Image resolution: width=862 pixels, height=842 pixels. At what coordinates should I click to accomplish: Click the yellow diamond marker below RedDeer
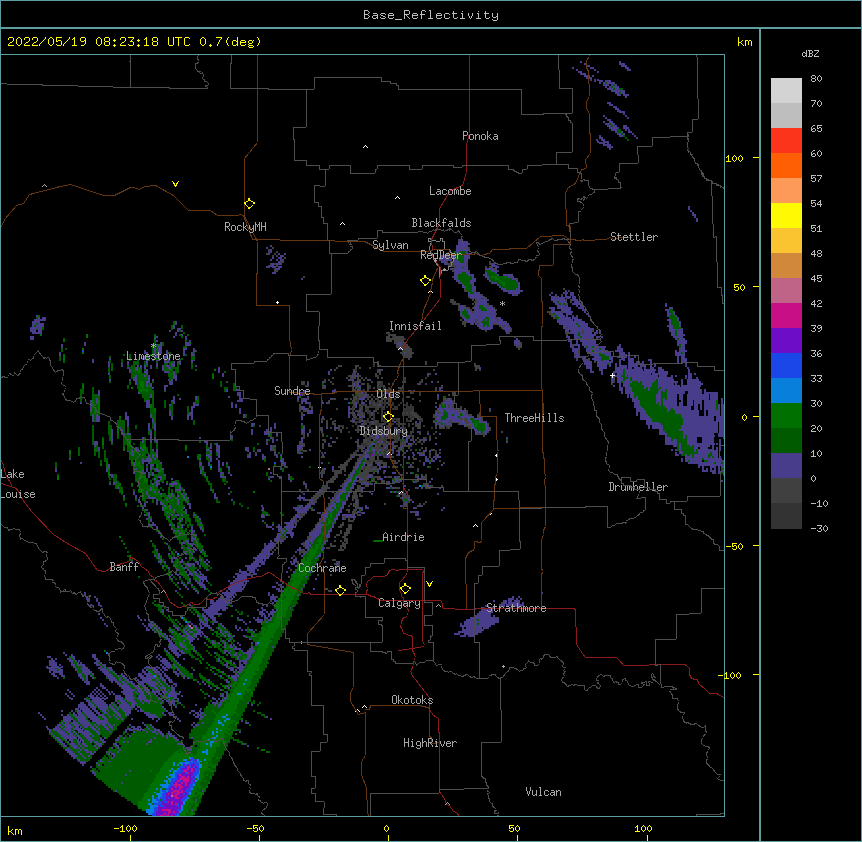tap(425, 281)
